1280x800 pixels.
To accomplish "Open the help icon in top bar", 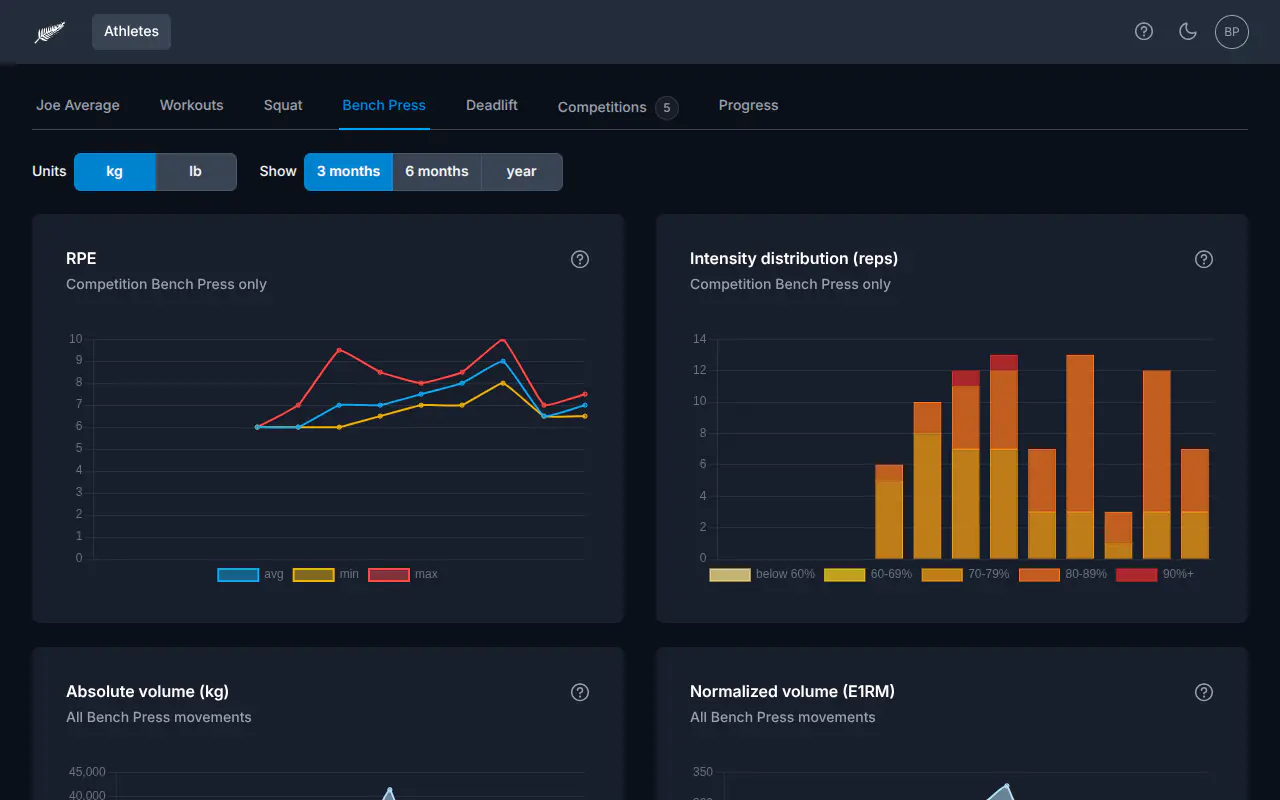I will click(x=1144, y=31).
